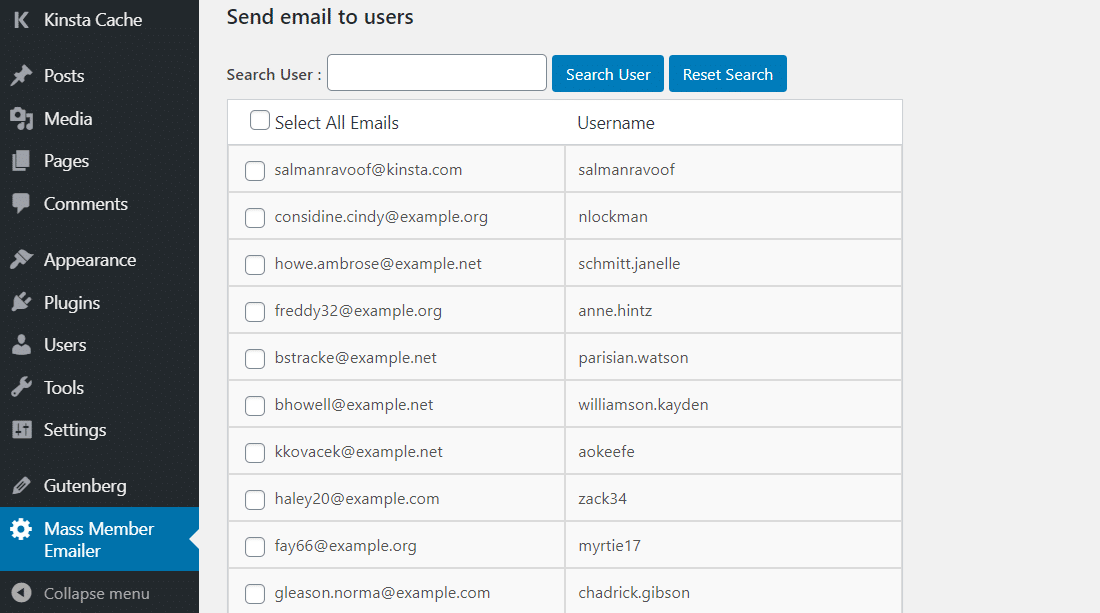Click the Pages icon in the sidebar
Viewport: 1100px width, 613px height.
coord(23,160)
